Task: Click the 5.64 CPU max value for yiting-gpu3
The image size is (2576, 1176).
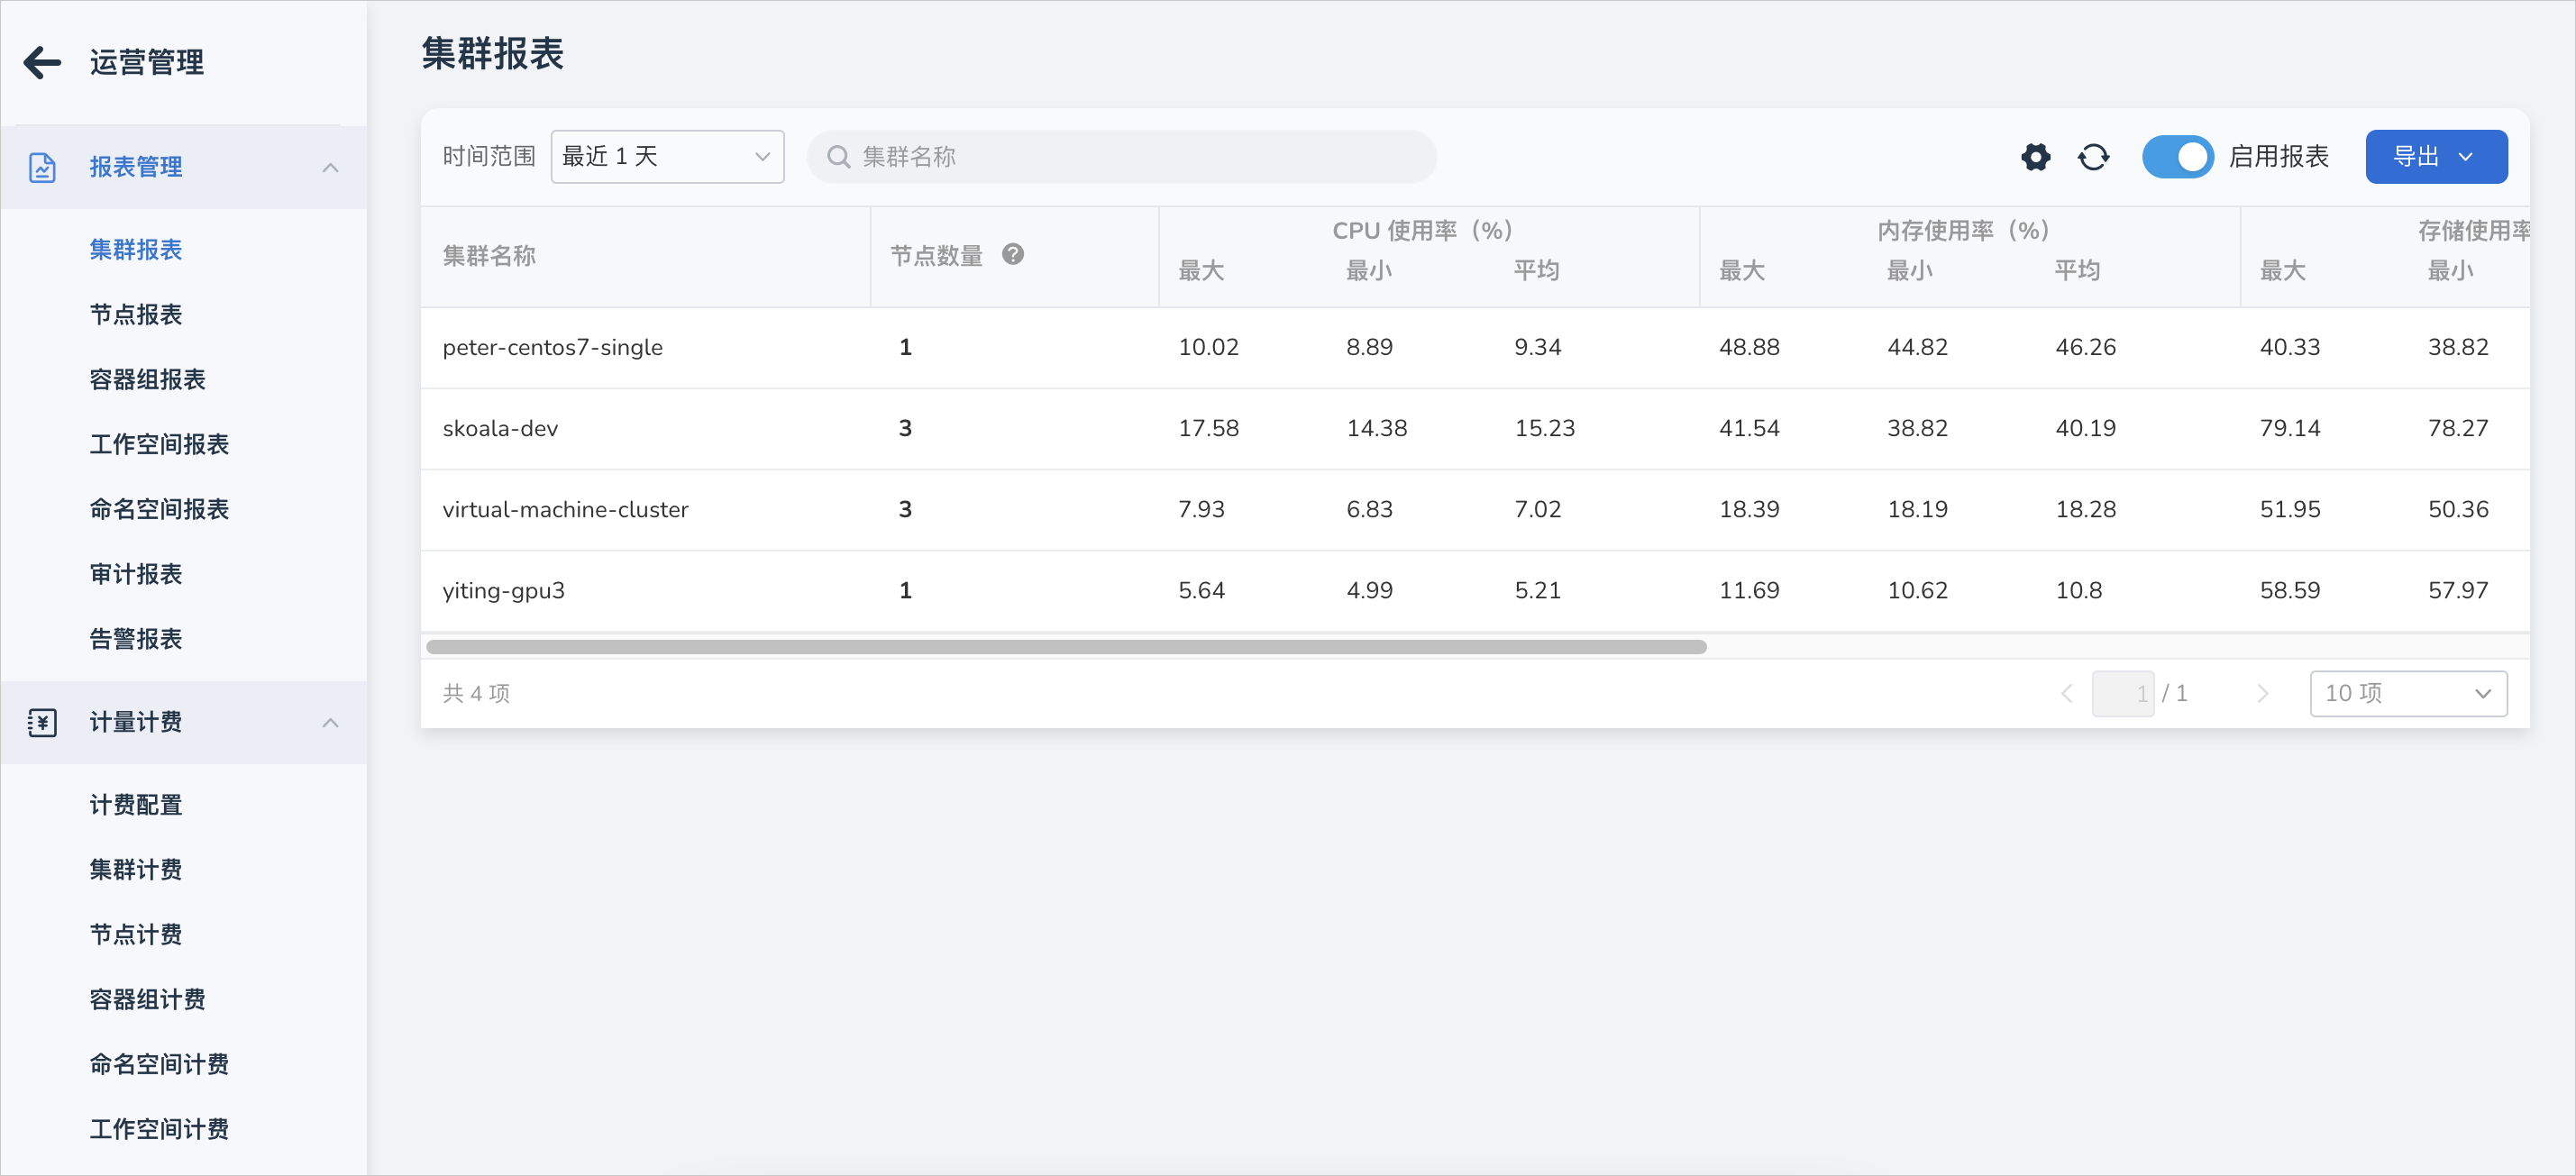Action: (1201, 590)
